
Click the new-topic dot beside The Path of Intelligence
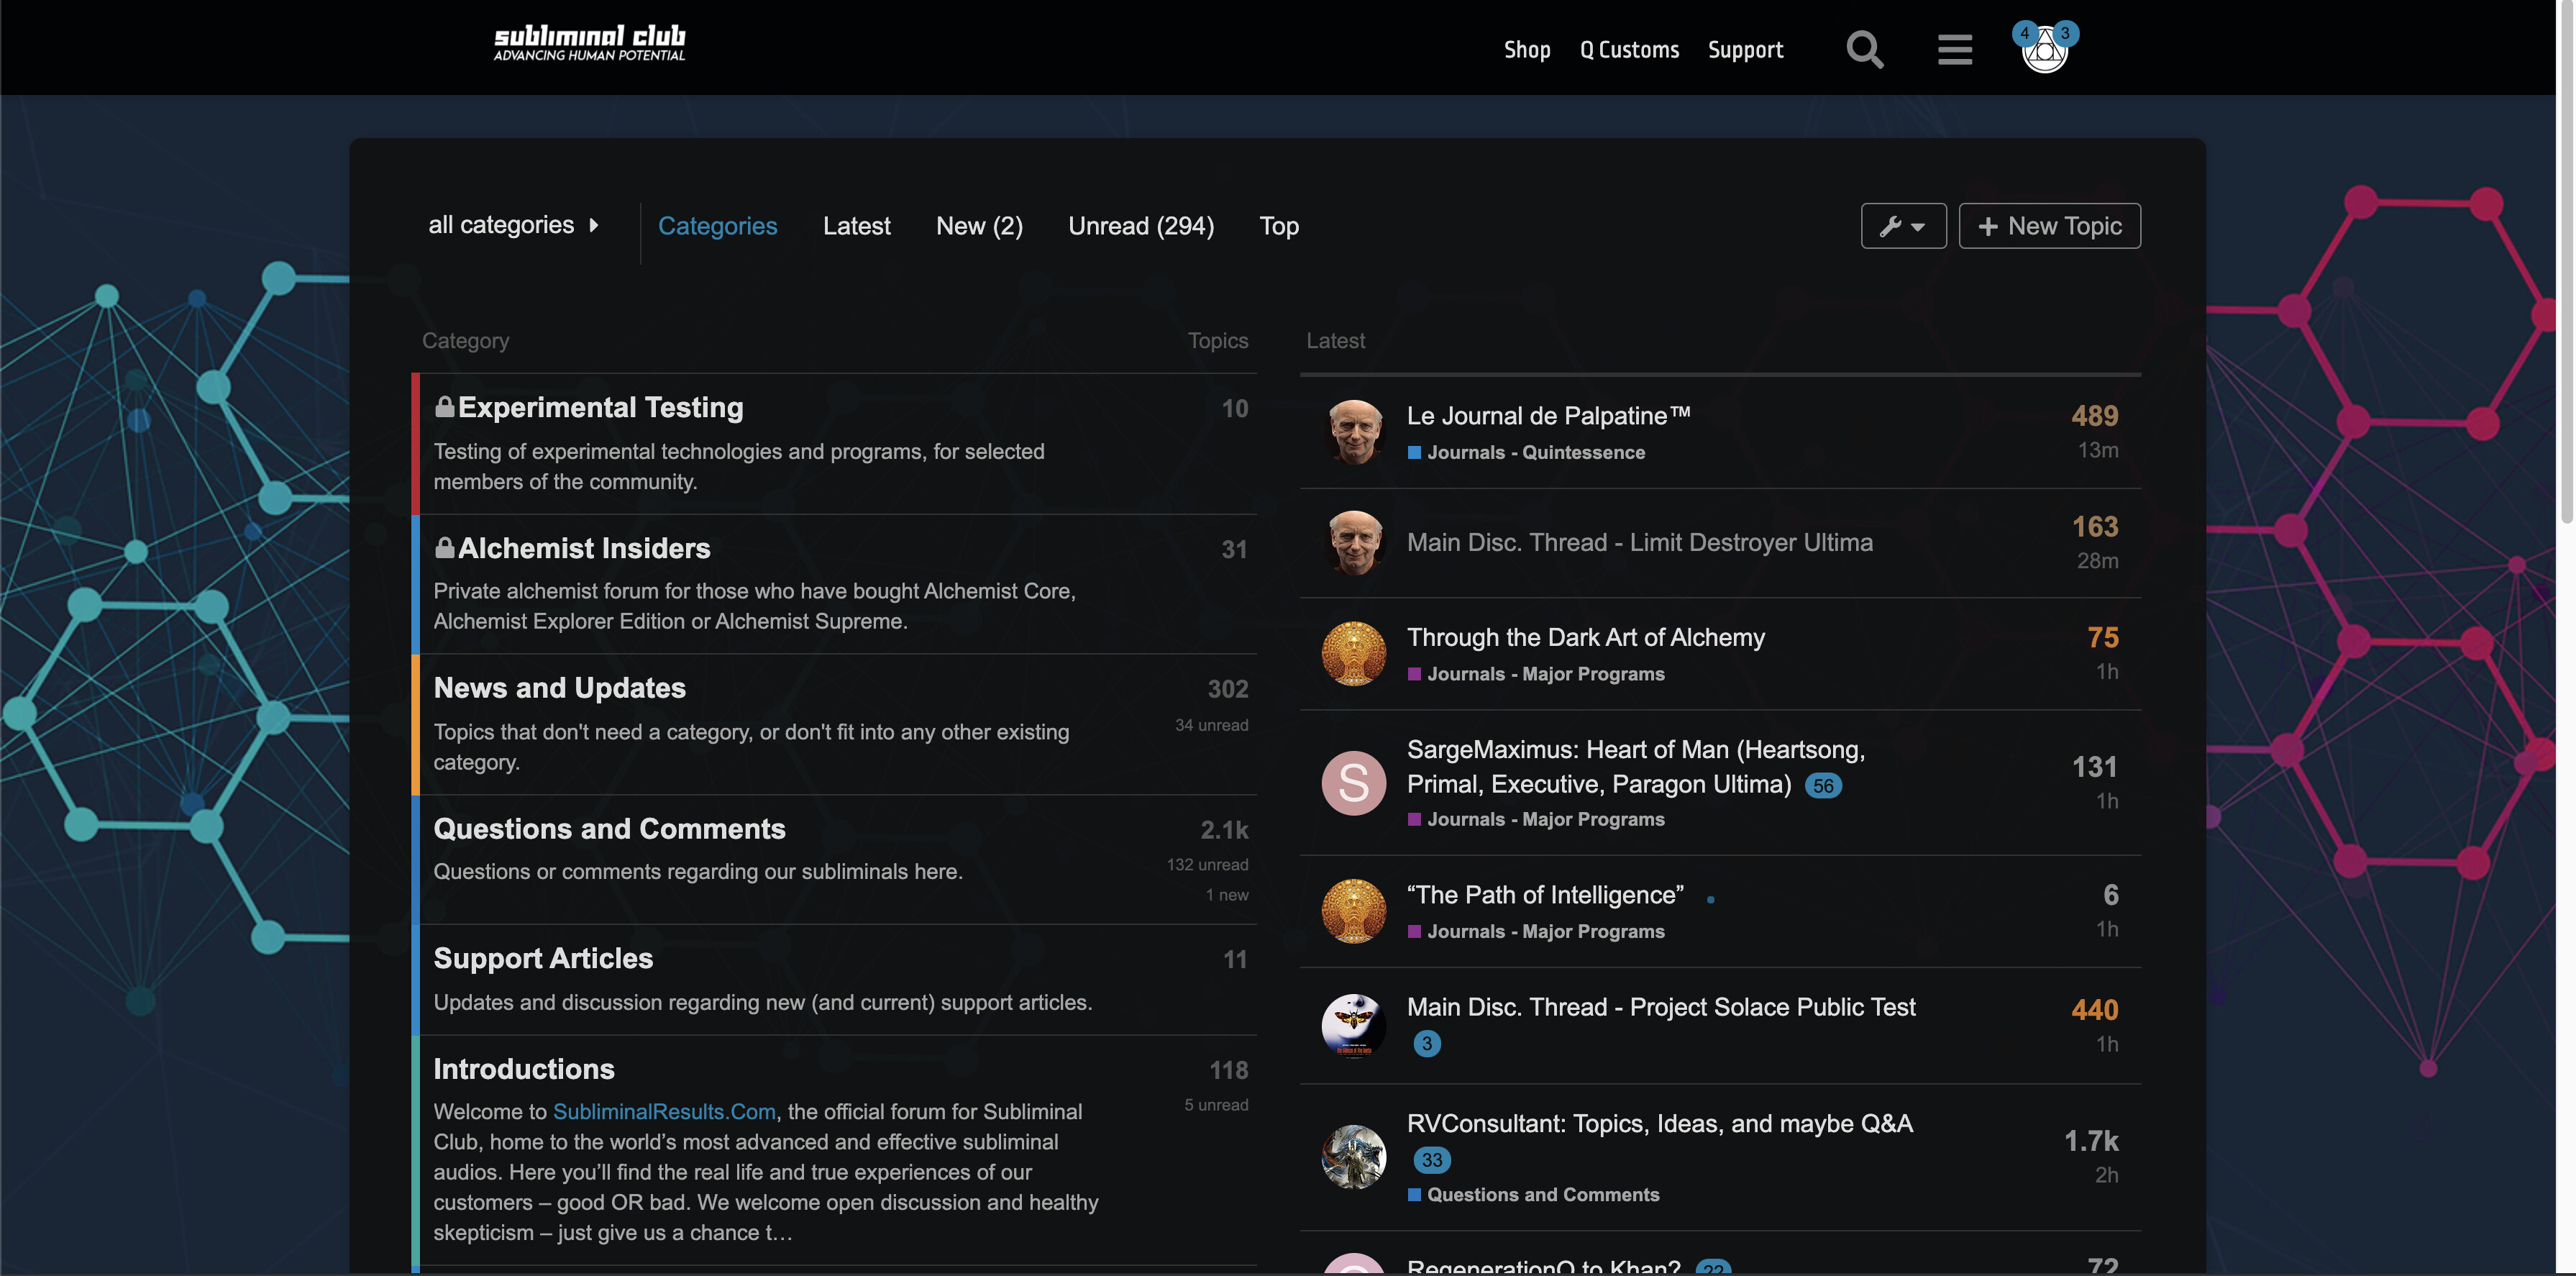(x=1711, y=900)
